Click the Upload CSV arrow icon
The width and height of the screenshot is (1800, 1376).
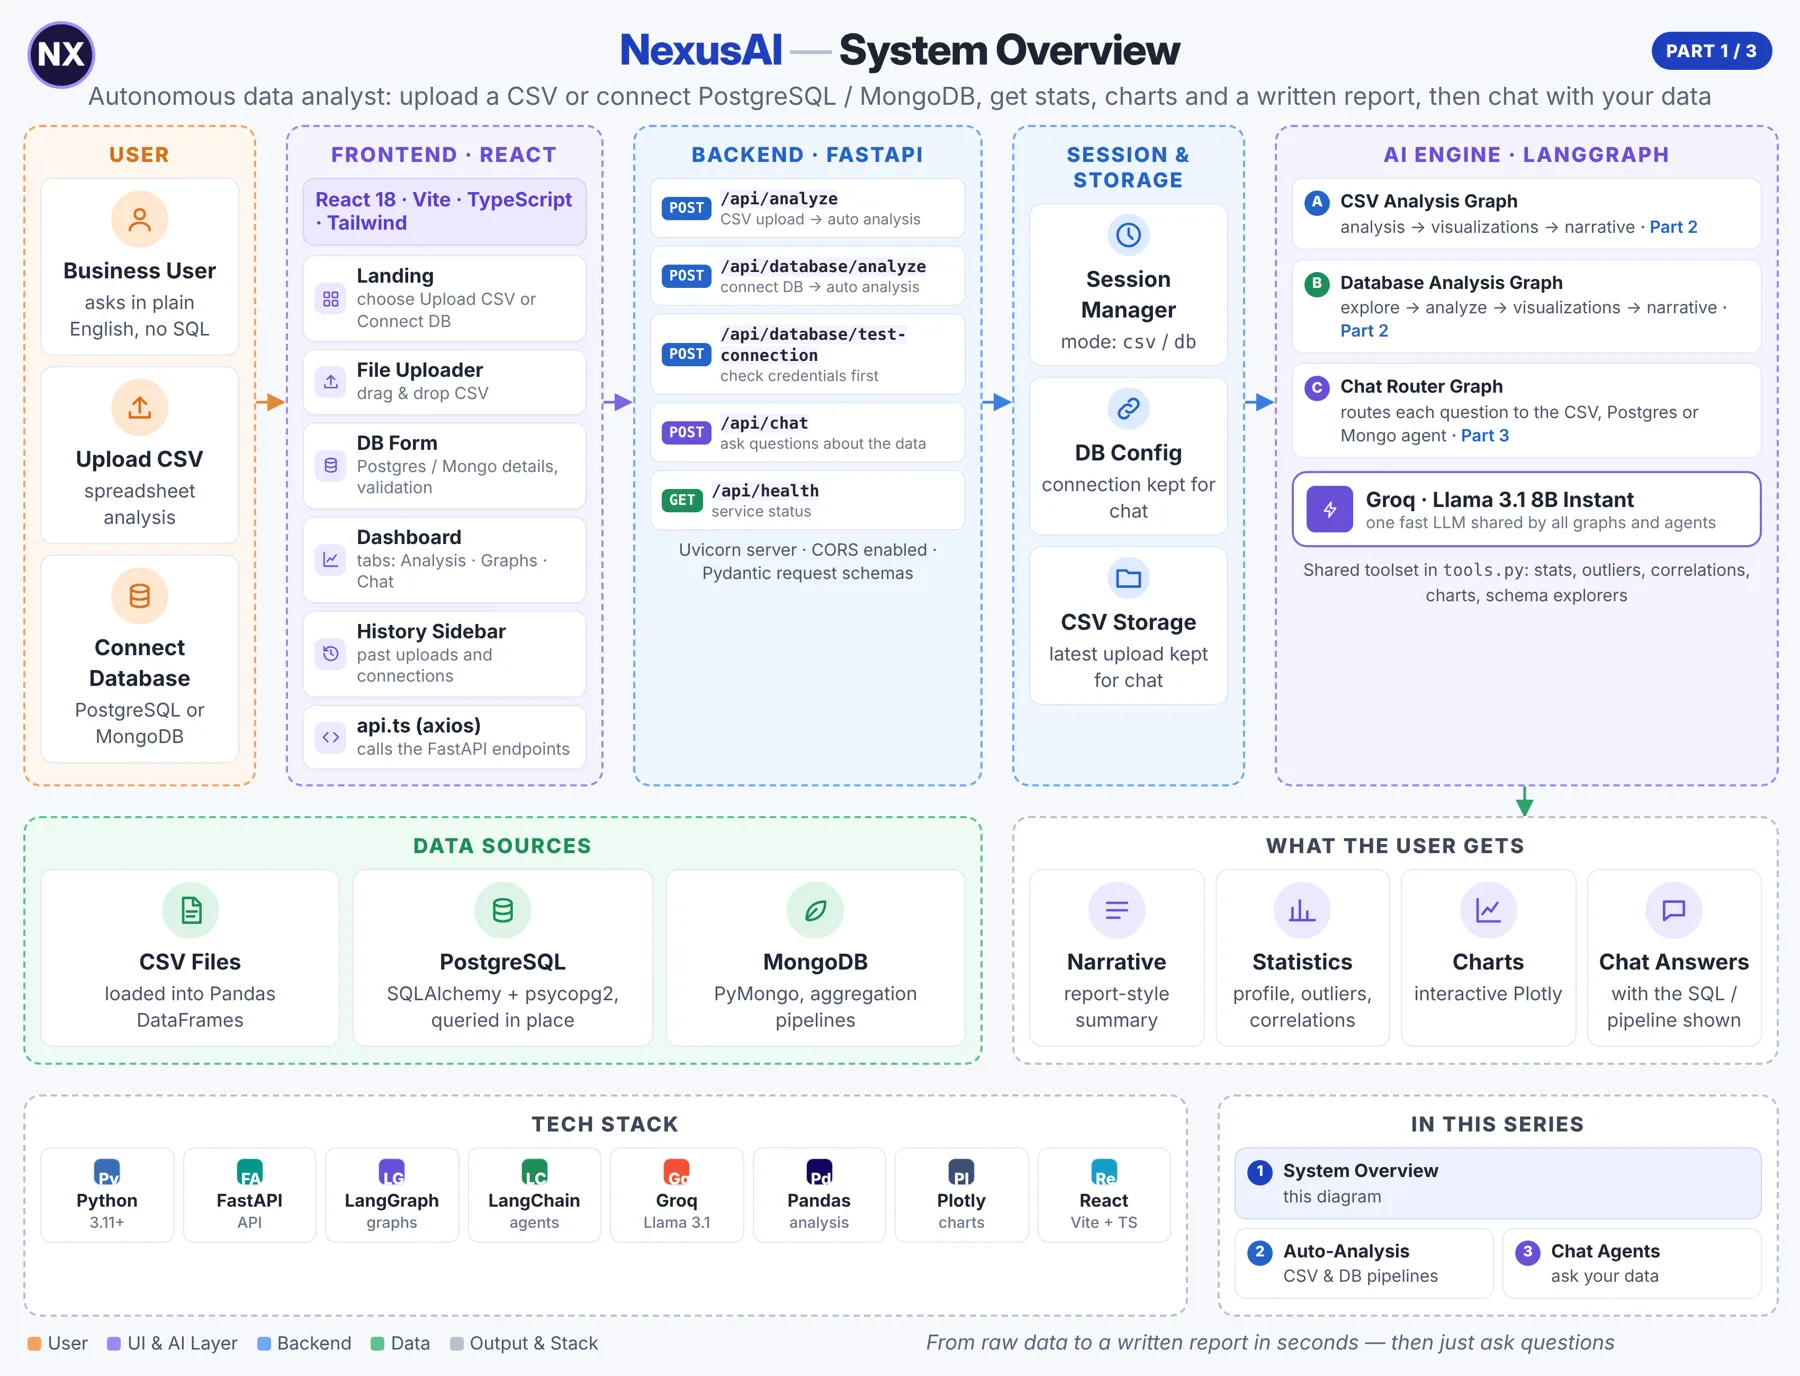[140, 407]
